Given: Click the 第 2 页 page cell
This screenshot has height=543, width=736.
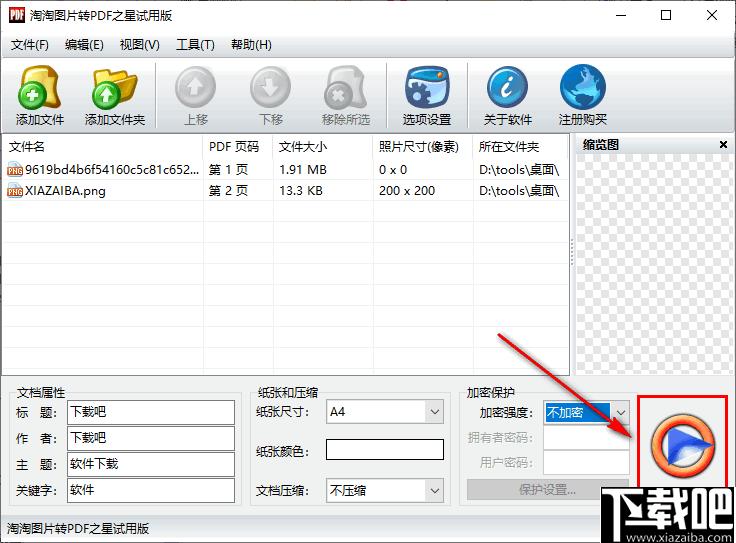Looking at the screenshot, I should pyautogui.click(x=228, y=191).
